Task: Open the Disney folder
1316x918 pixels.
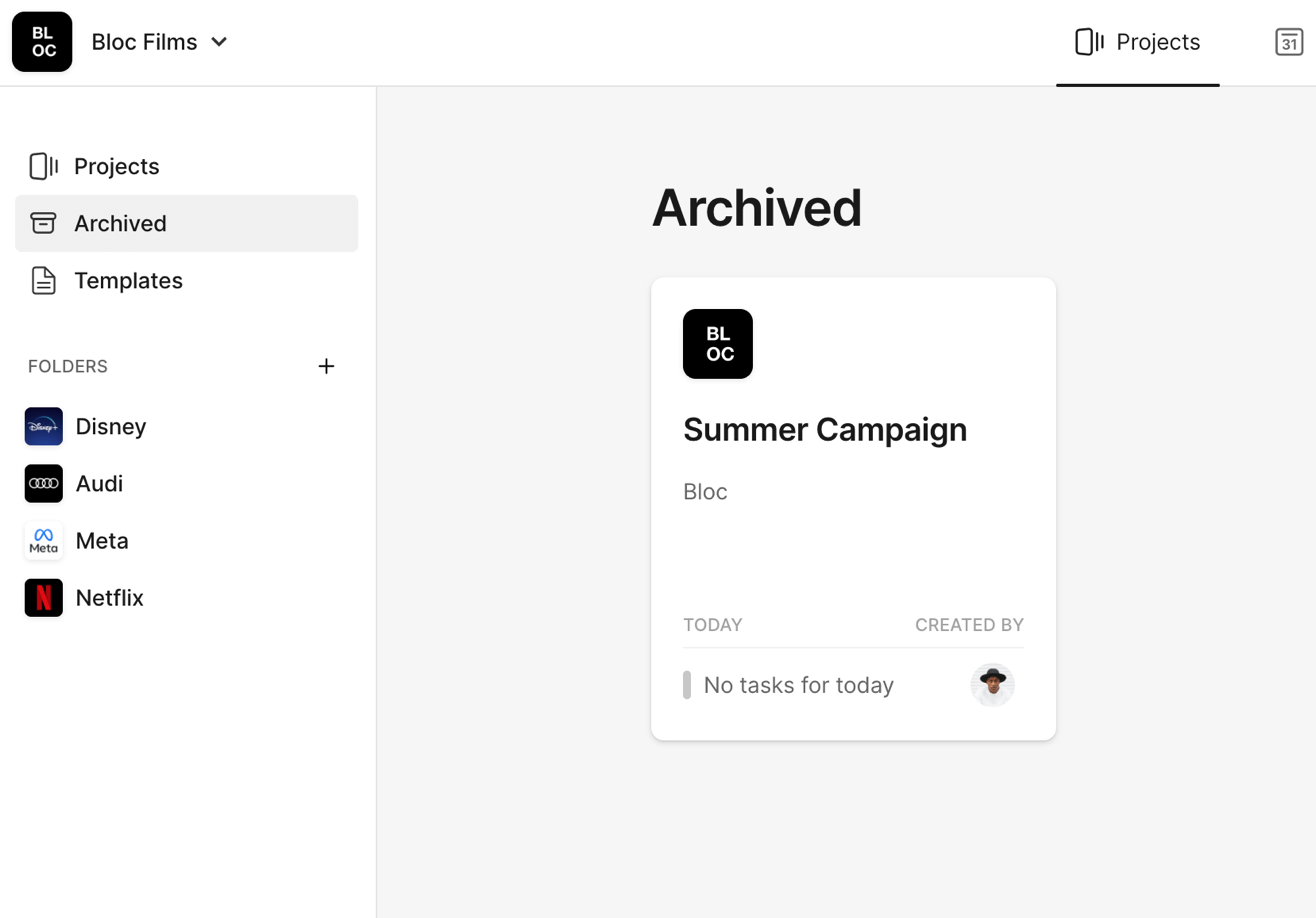Action: click(x=111, y=427)
